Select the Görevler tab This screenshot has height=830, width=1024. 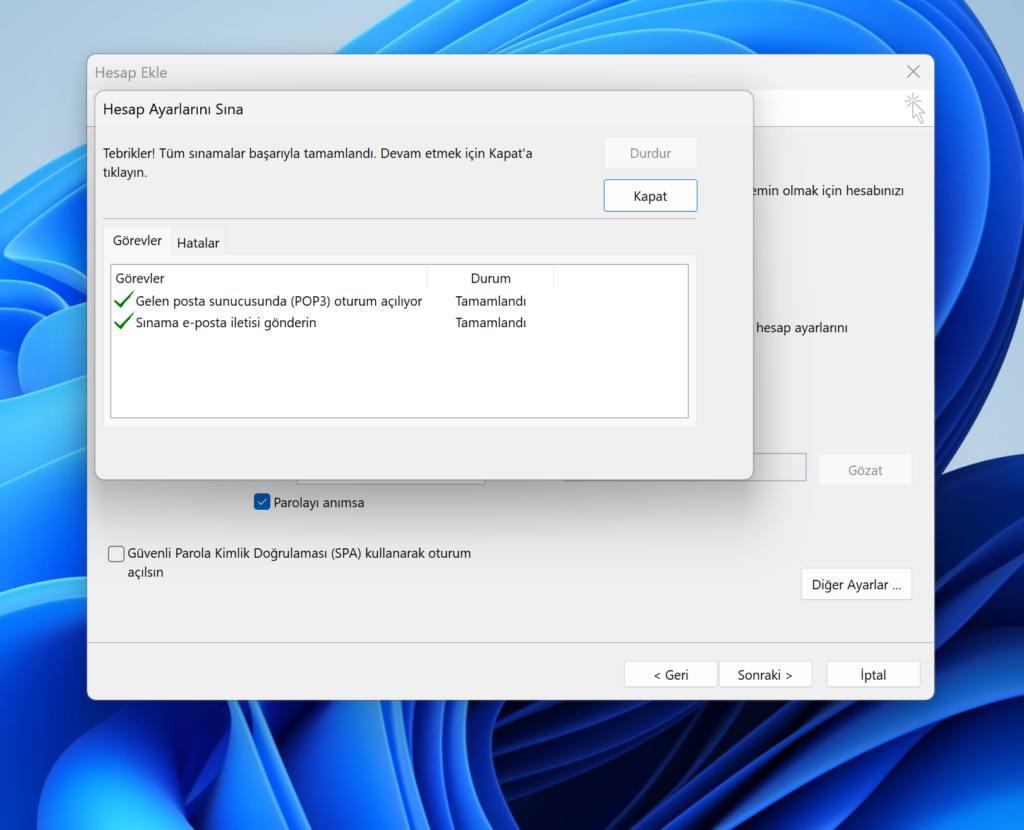tap(137, 242)
